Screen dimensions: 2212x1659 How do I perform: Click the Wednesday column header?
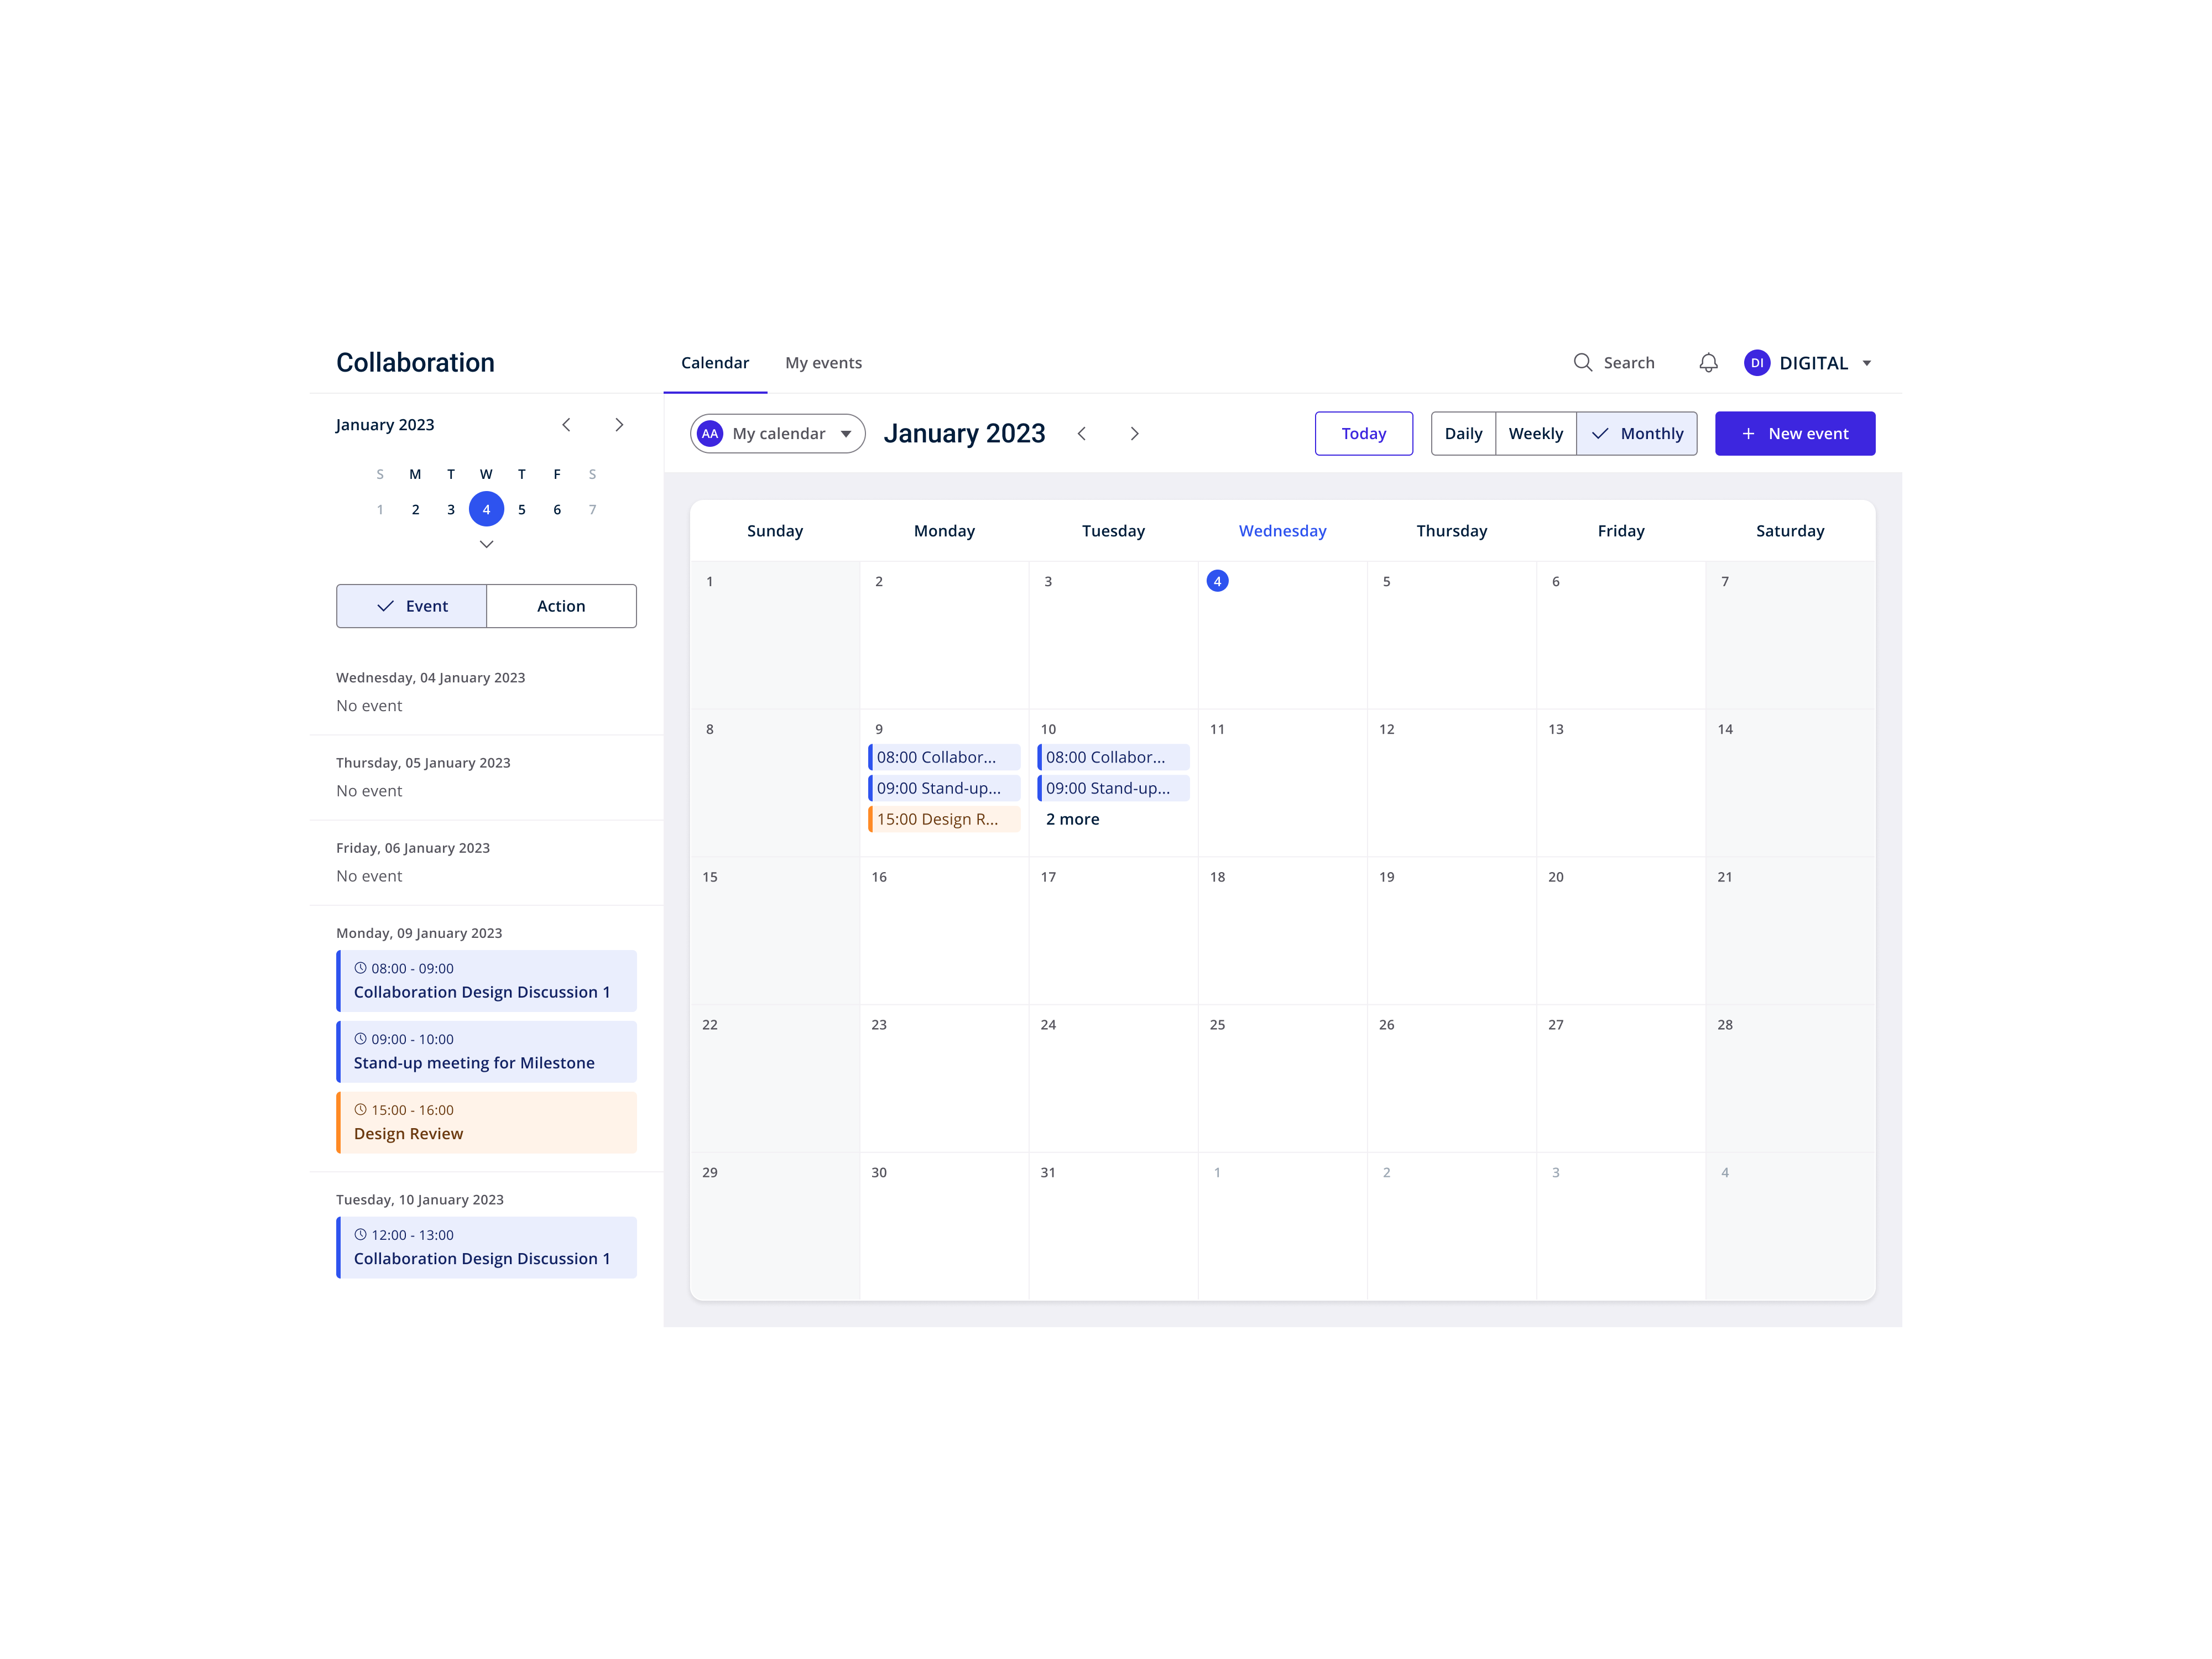[x=1282, y=531]
